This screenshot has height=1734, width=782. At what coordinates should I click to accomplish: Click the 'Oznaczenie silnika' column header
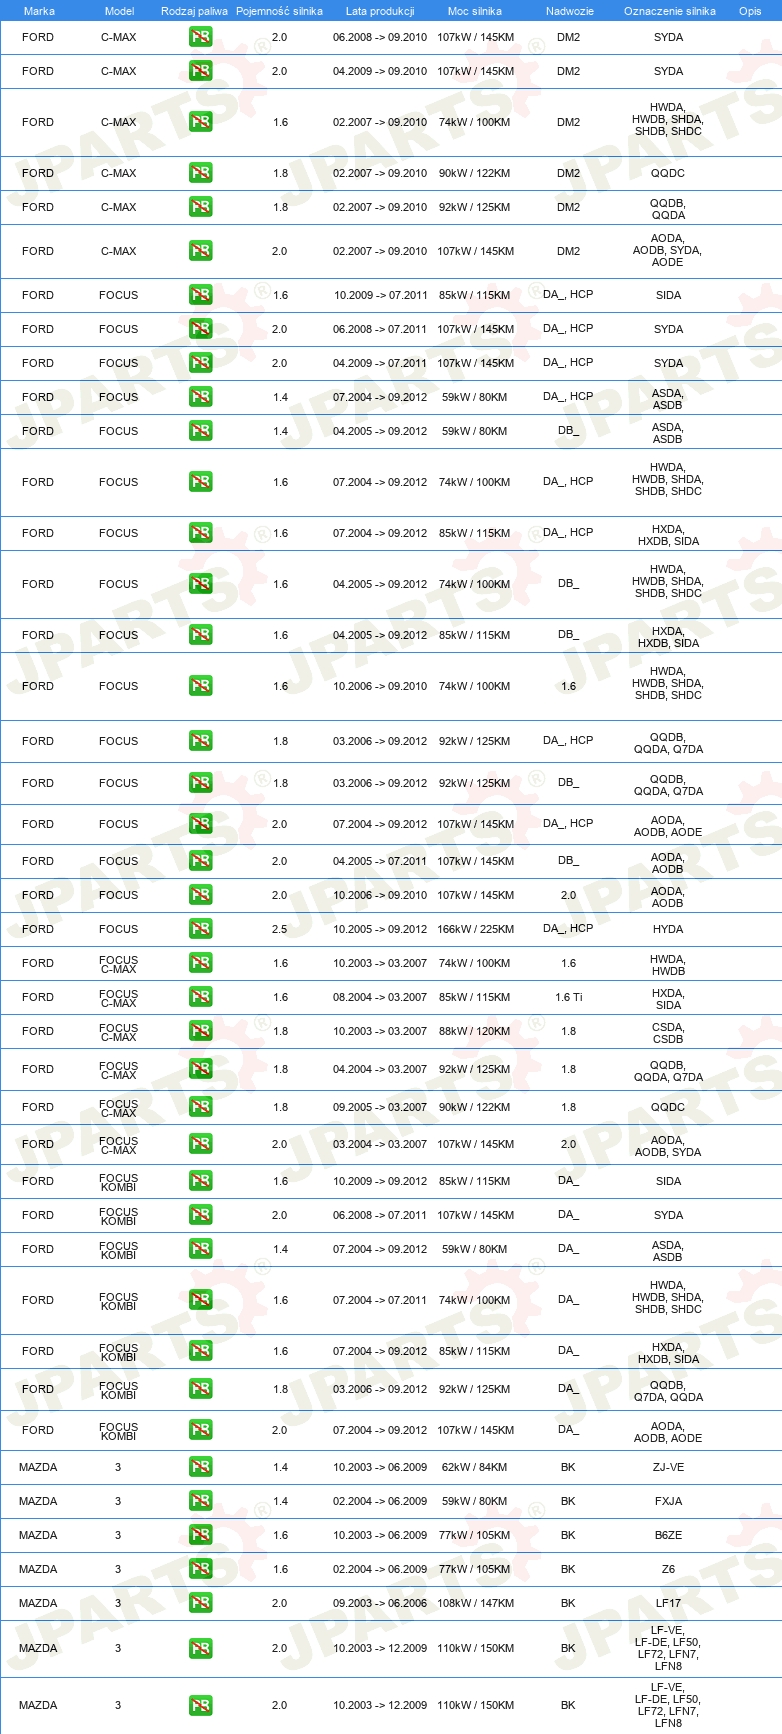click(x=669, y=11)
